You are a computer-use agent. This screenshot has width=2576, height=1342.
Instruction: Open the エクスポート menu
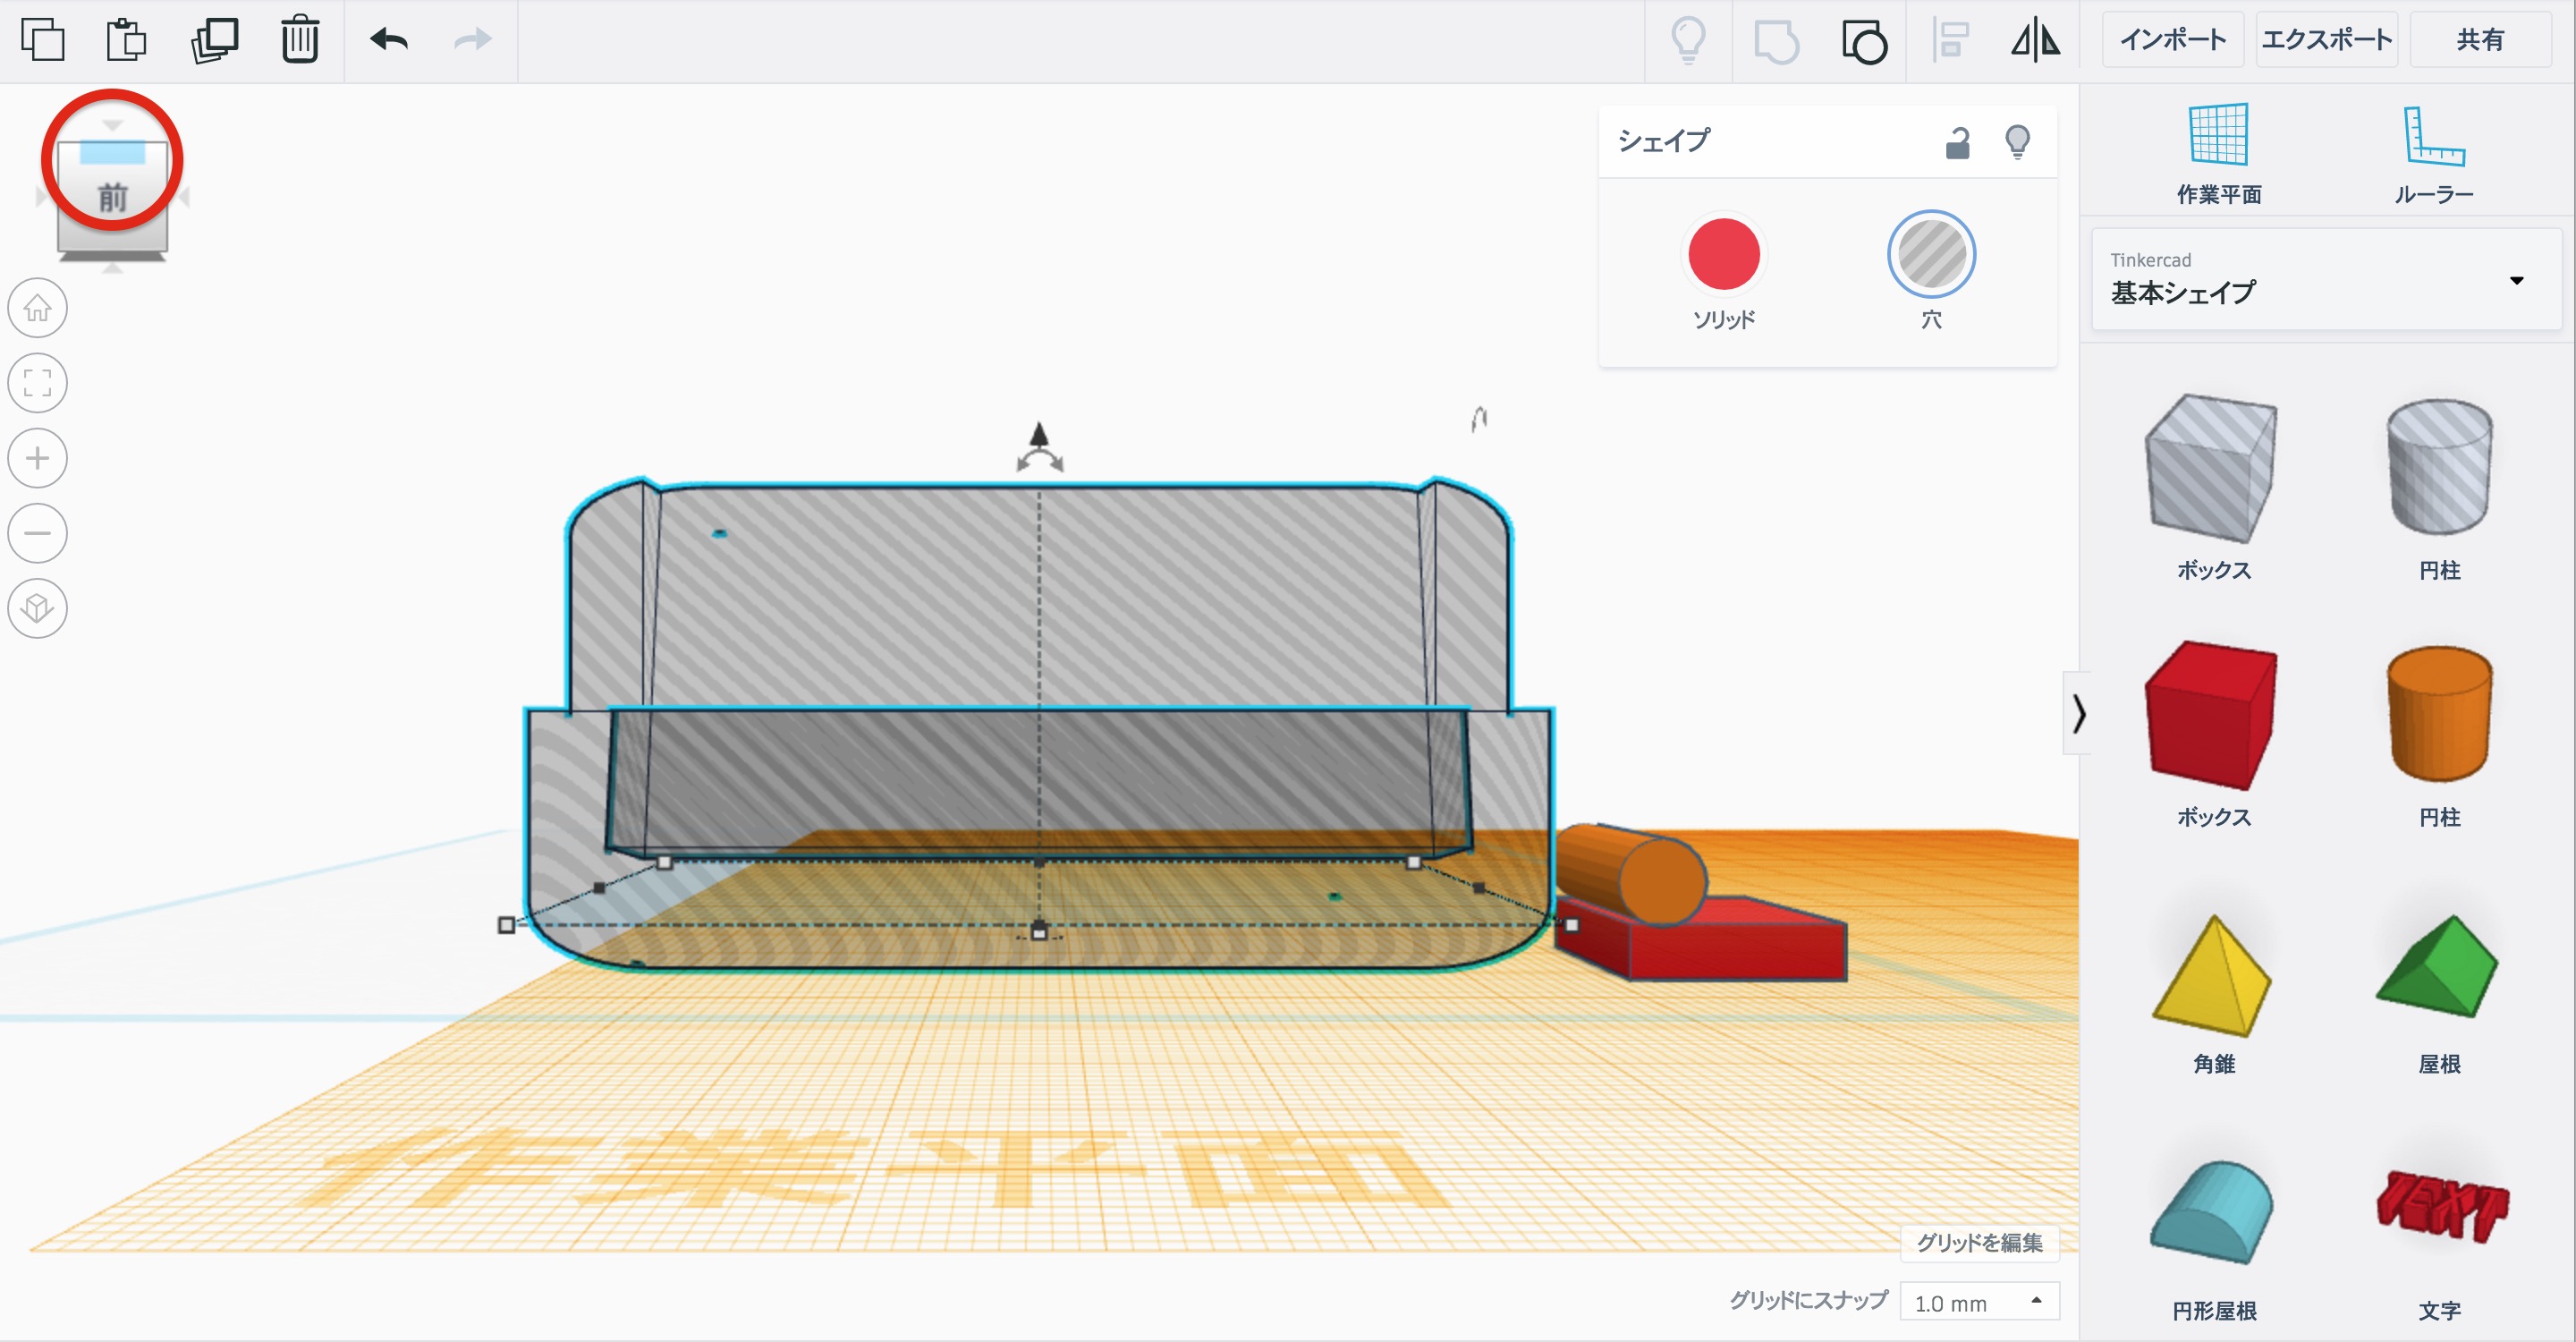point(2326,40)
